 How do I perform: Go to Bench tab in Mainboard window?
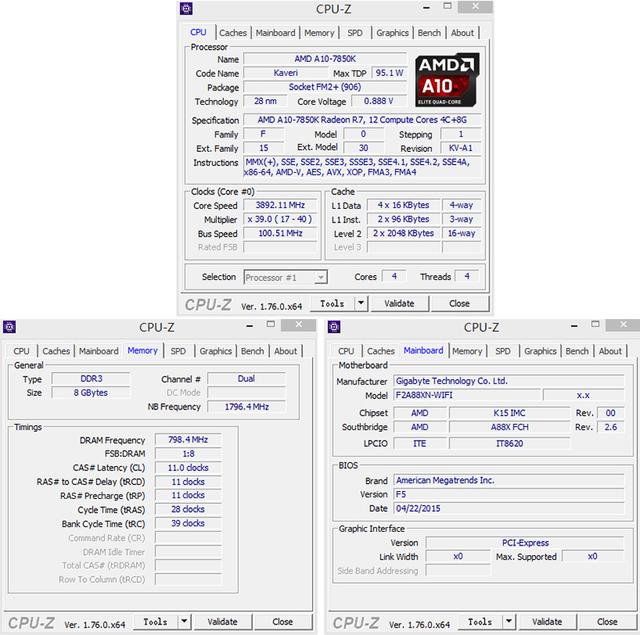coord(577,351)
